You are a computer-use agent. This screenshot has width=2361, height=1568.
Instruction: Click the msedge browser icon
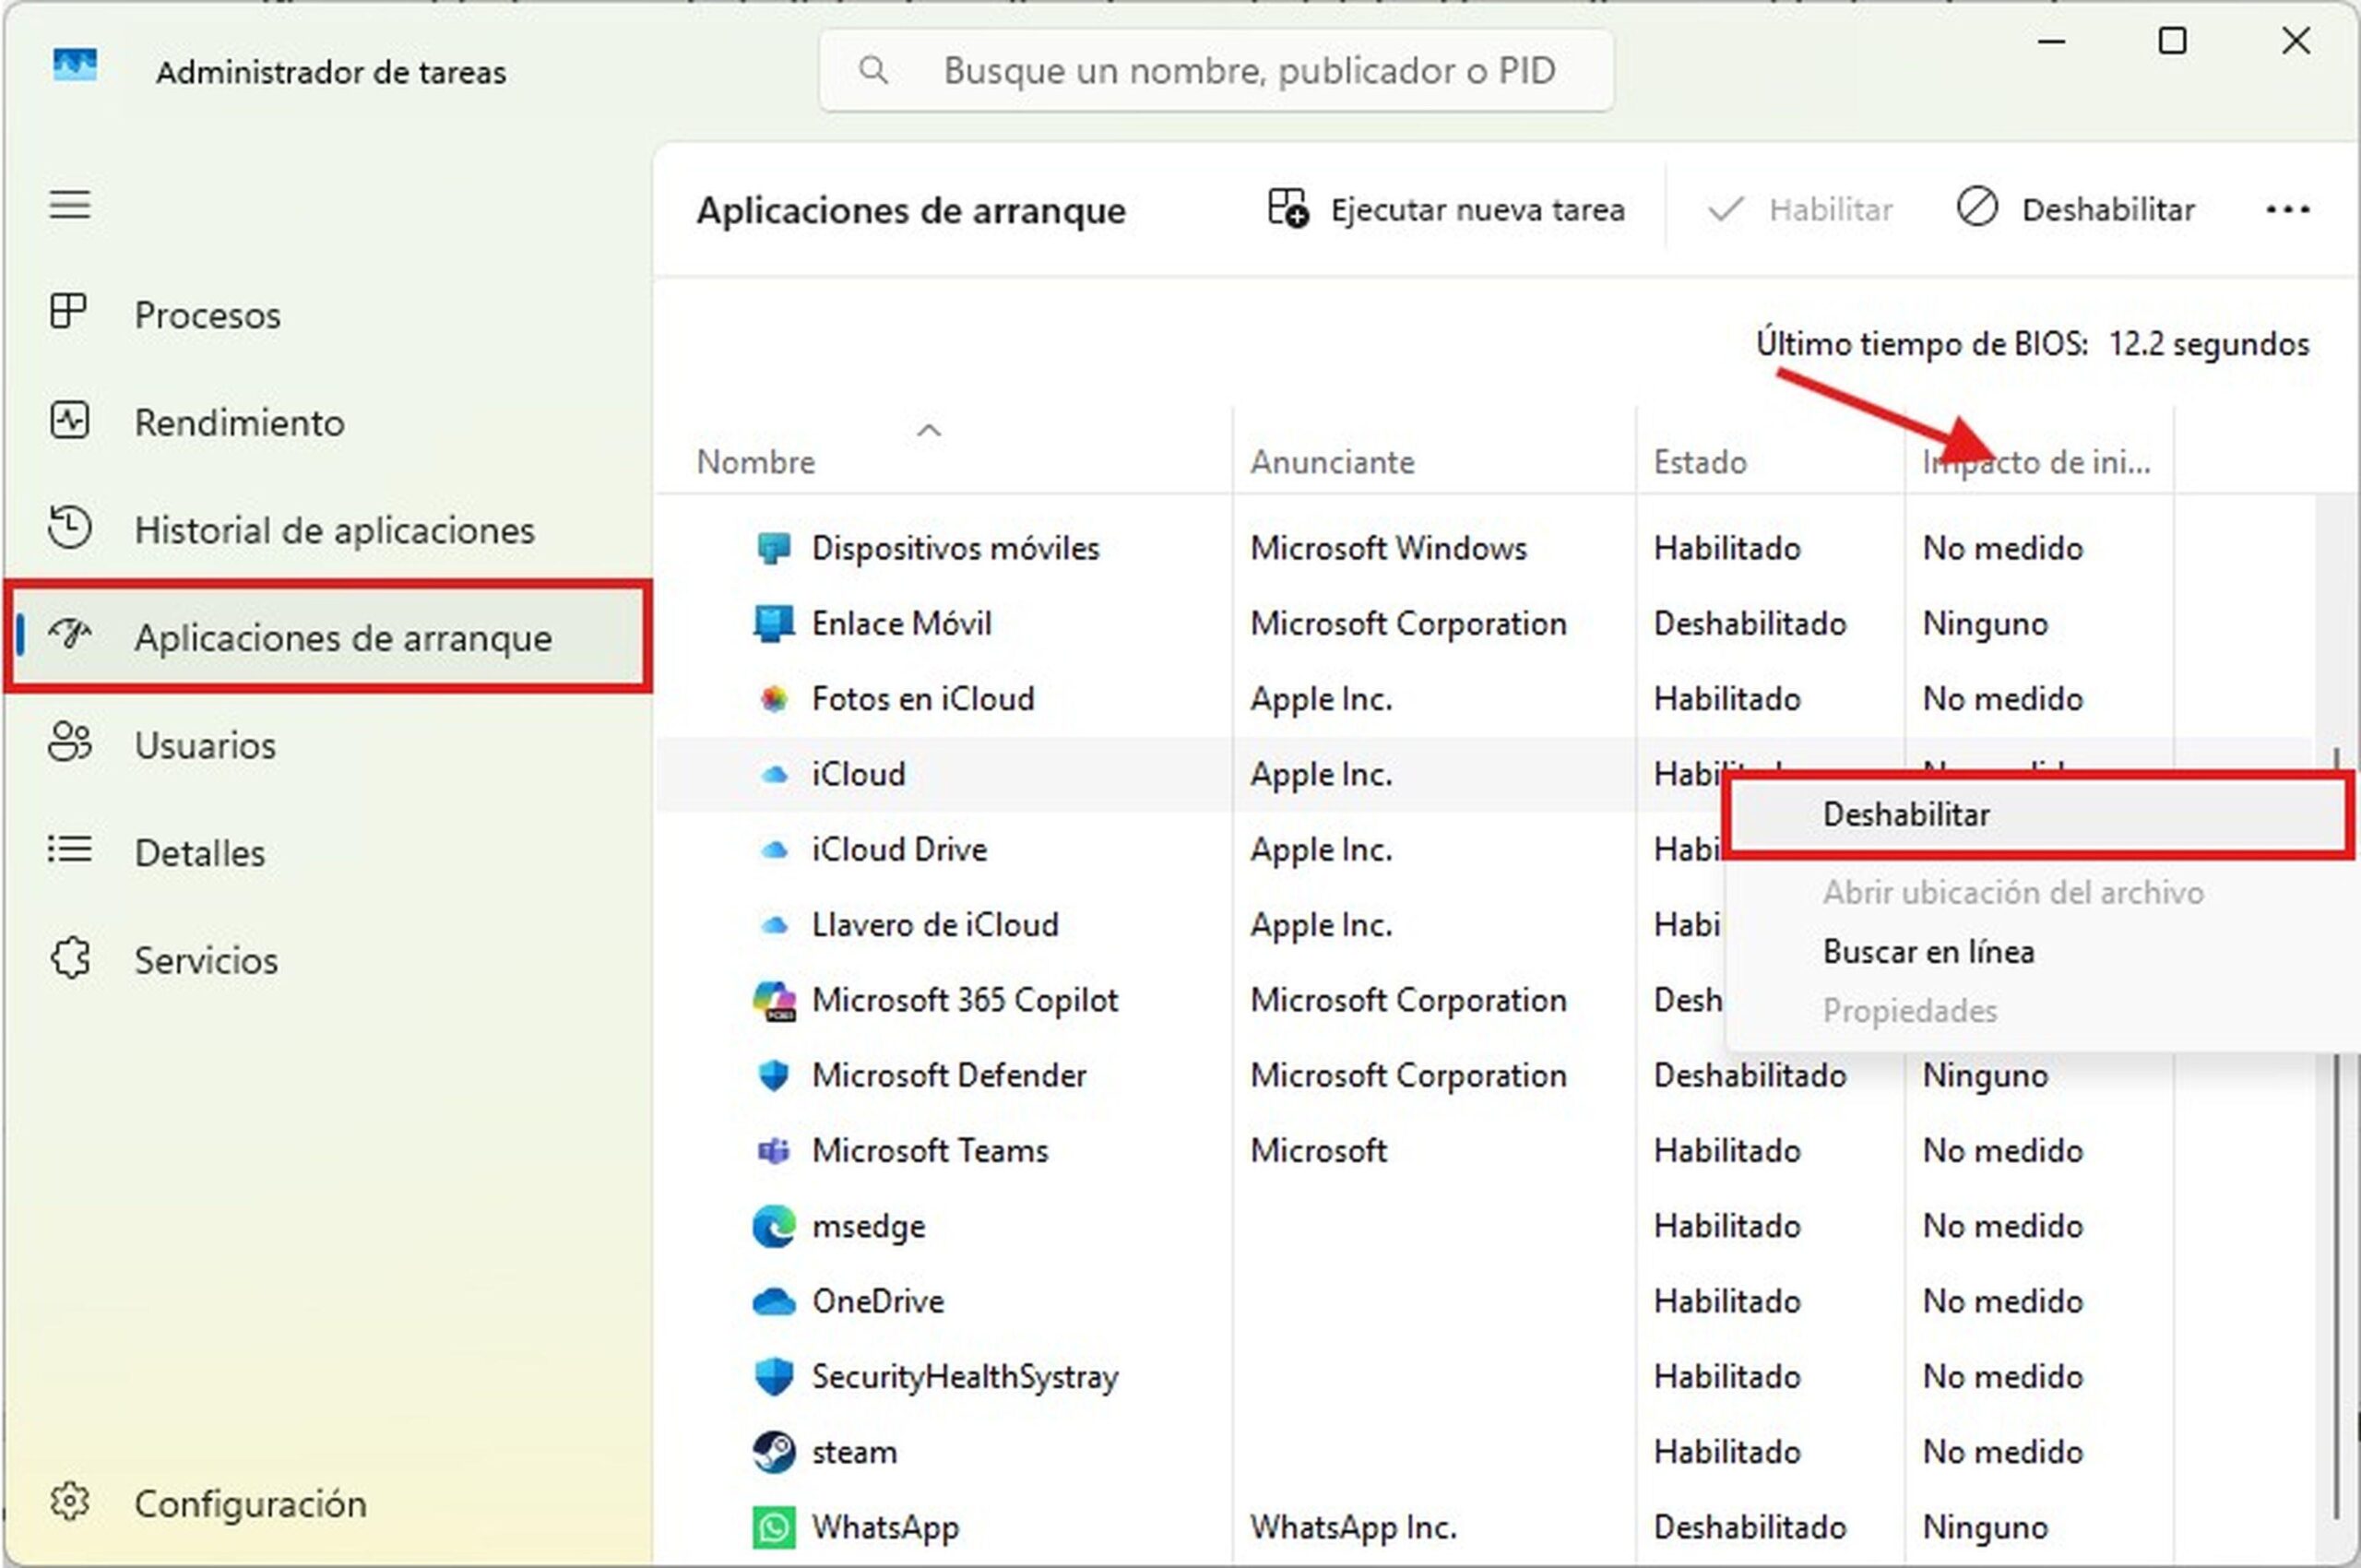click(773, 1226)
